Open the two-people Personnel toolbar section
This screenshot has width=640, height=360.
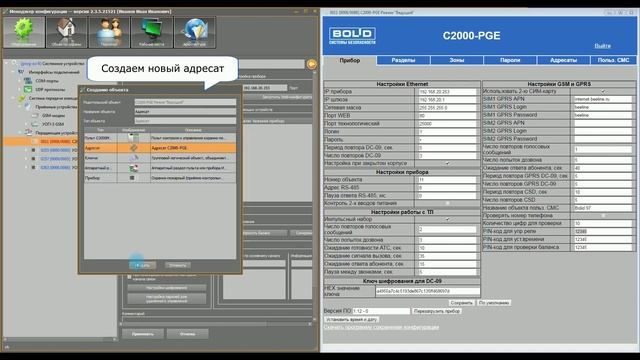coord(109,32)
